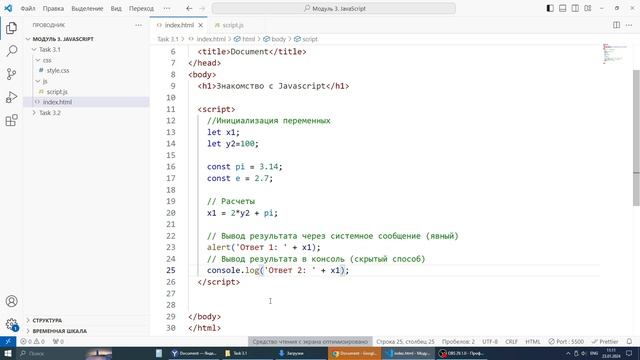Open the Extensions view
Image resolution: width=640 pixels, height=360 pixels.
pyautogui.click(x=11, y=120)
